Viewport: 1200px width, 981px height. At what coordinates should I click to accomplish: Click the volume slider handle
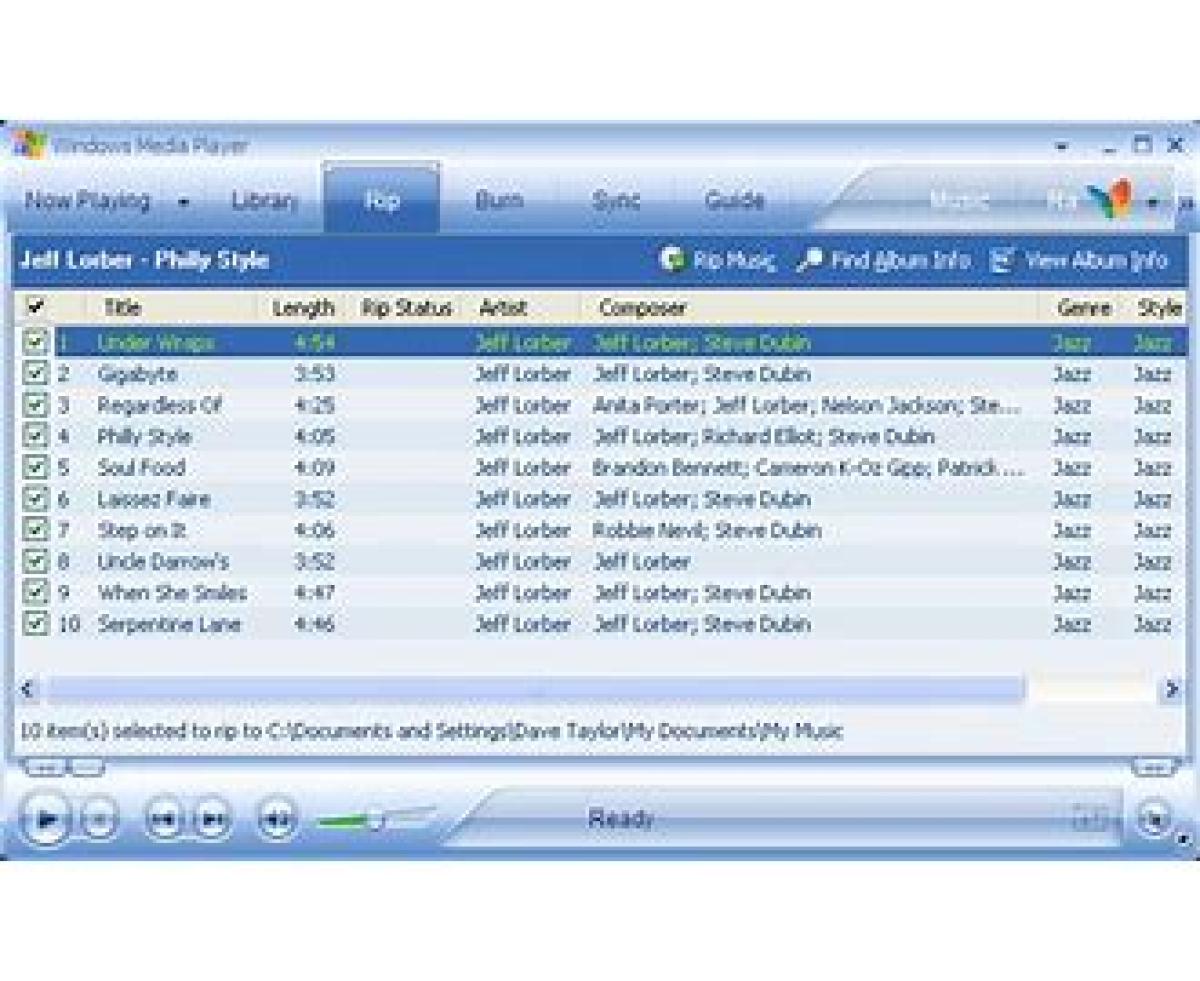pos(375,820)
